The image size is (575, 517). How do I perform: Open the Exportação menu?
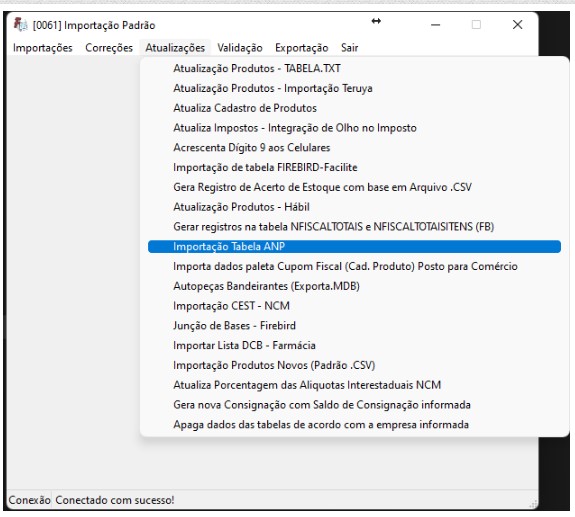coord(301,48)
